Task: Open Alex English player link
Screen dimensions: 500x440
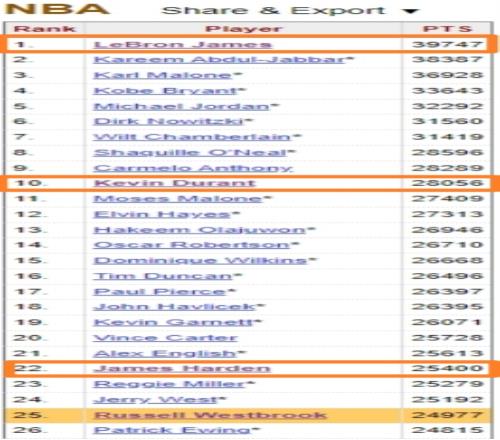Action: click(165, 354)
